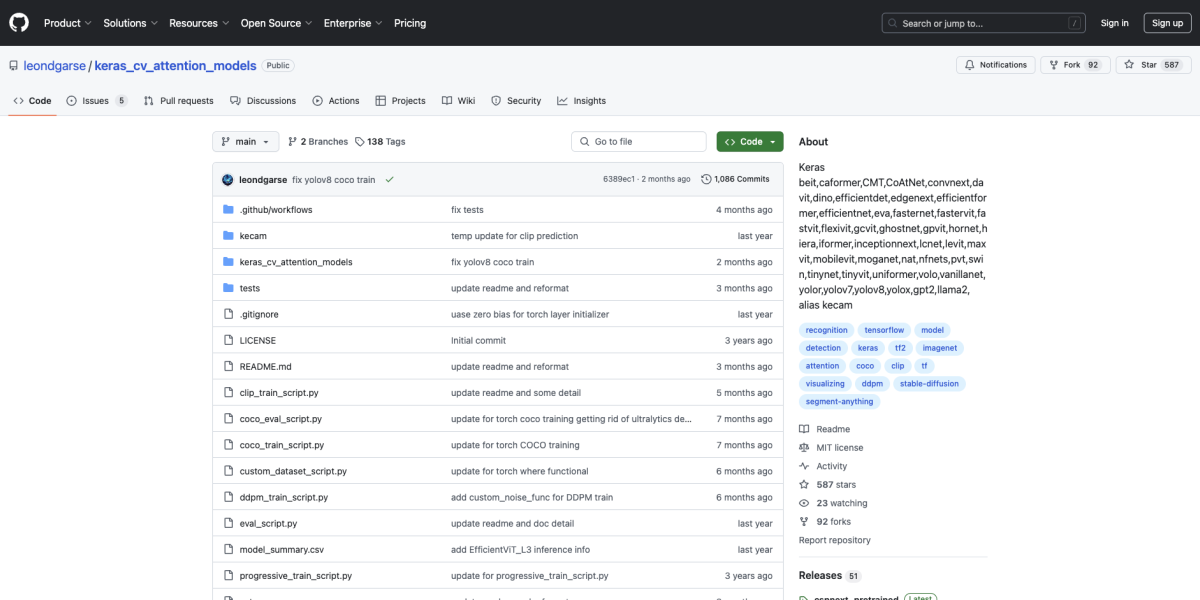The width and height of the screenshot is (1200, 600).
Task: Click the kecam folder icon
Action: click(x=228, y=236)
